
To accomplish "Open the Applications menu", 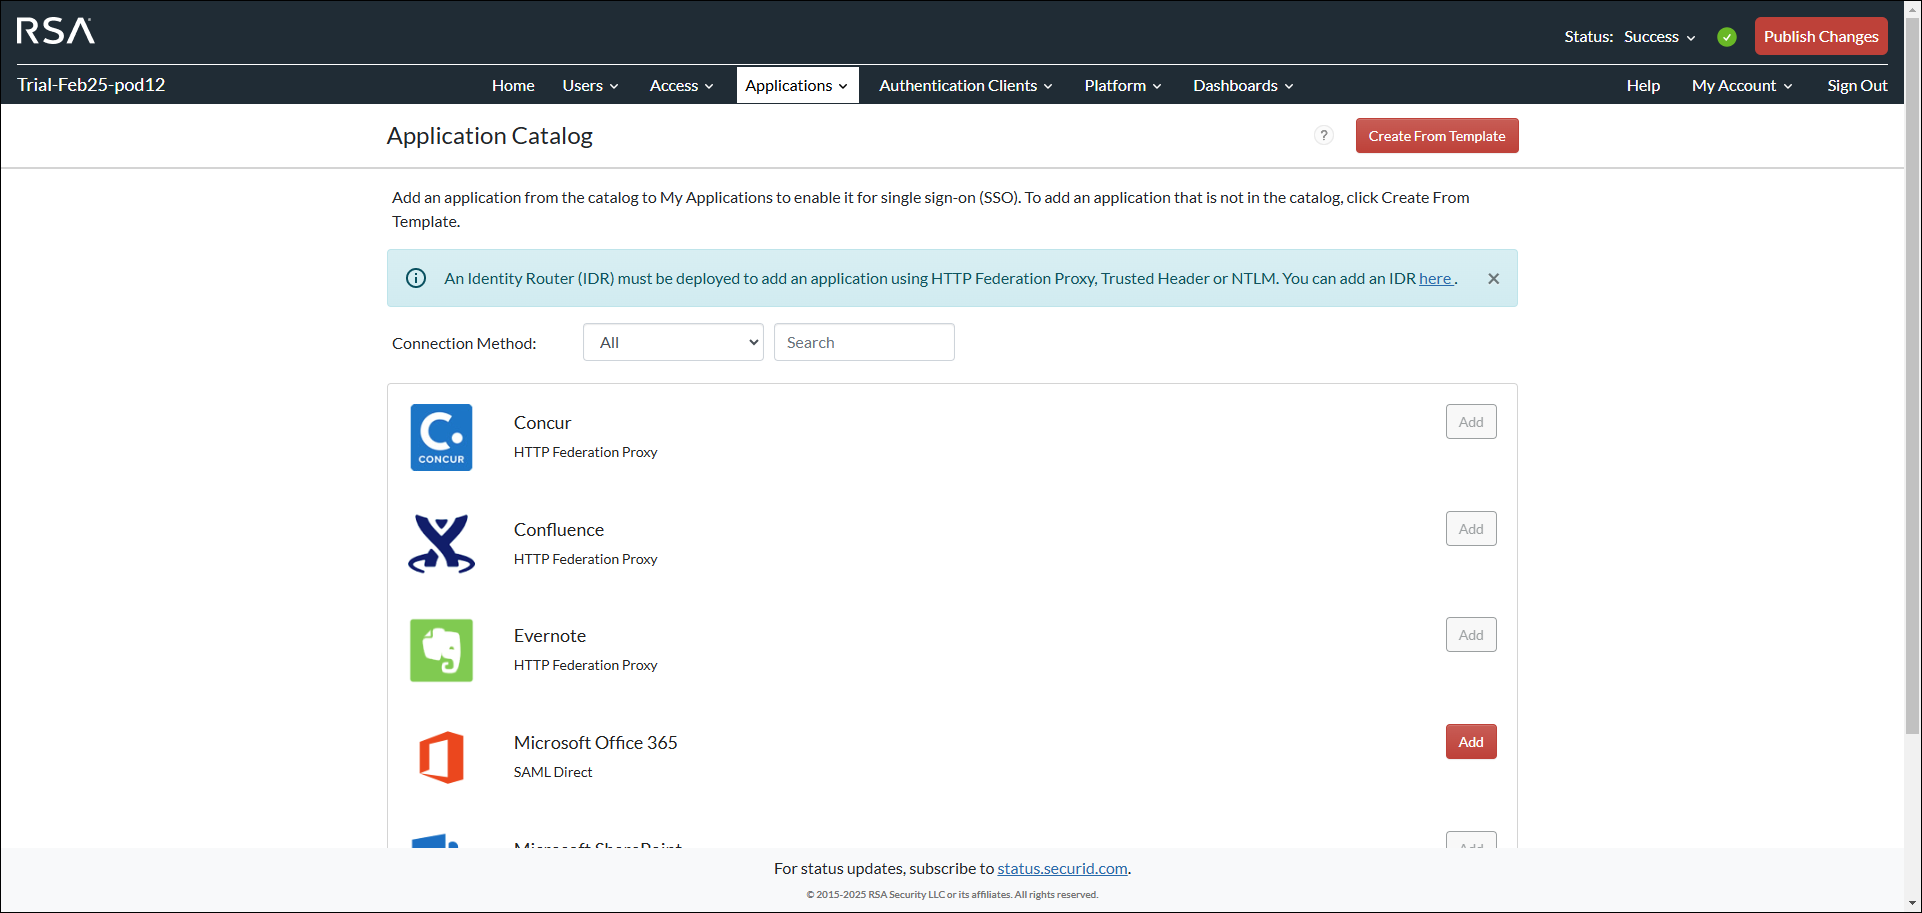I will 796,85.
